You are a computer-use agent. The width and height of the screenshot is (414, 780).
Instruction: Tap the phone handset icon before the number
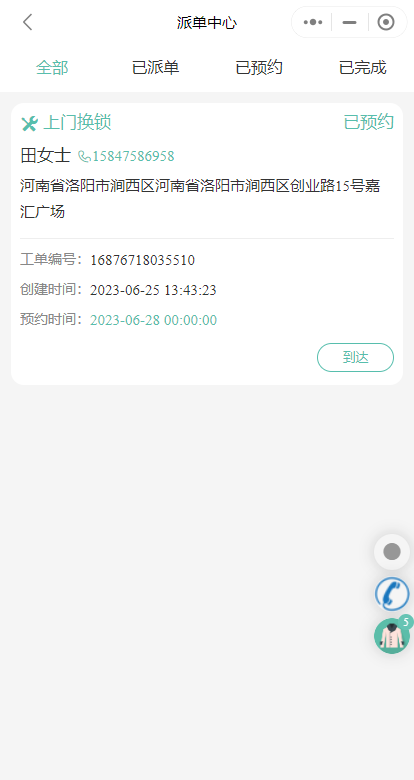point(84,157)
